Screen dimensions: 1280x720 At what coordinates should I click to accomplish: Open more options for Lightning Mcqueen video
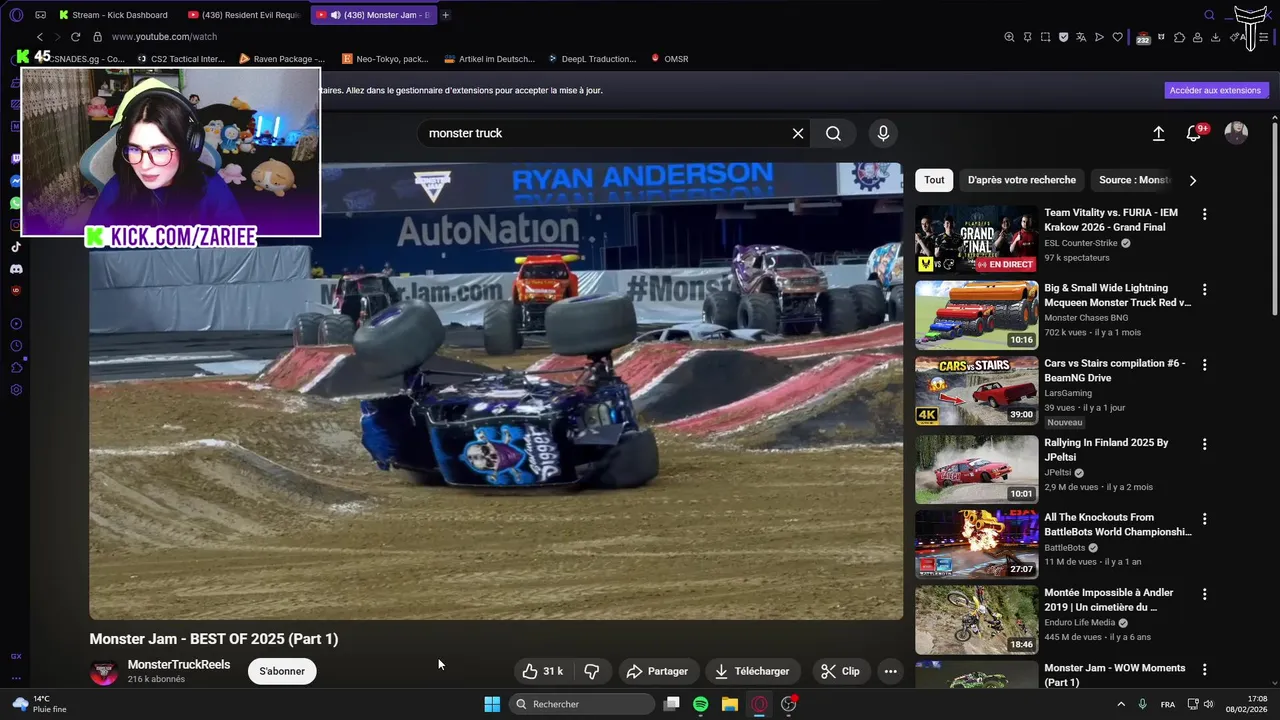click(1204, 289)
